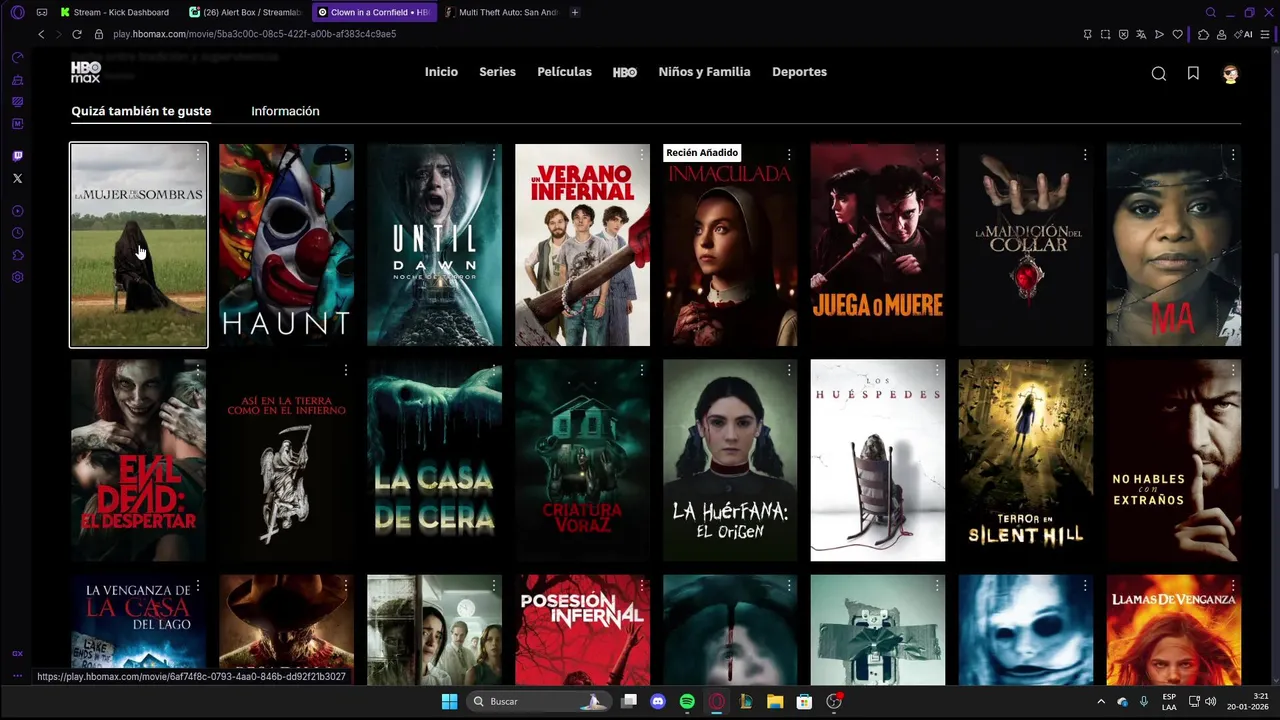1280x720 pixels.
Task: Open the Easy Setup sliders icon
Action: coord(1266,34)
